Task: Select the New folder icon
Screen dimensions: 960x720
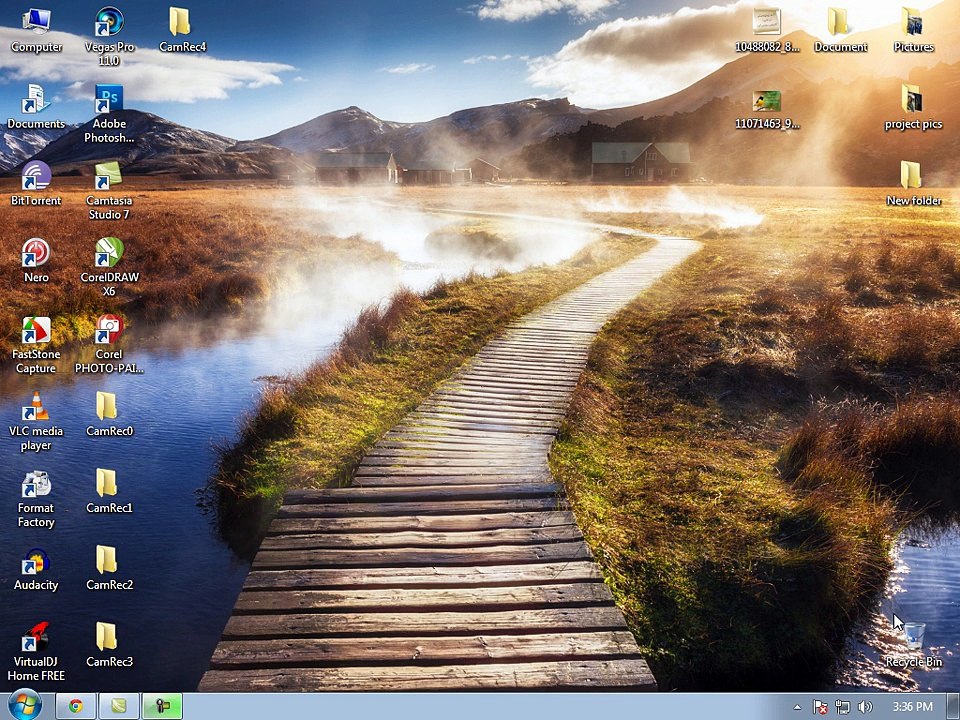Action: coord(913,184)
